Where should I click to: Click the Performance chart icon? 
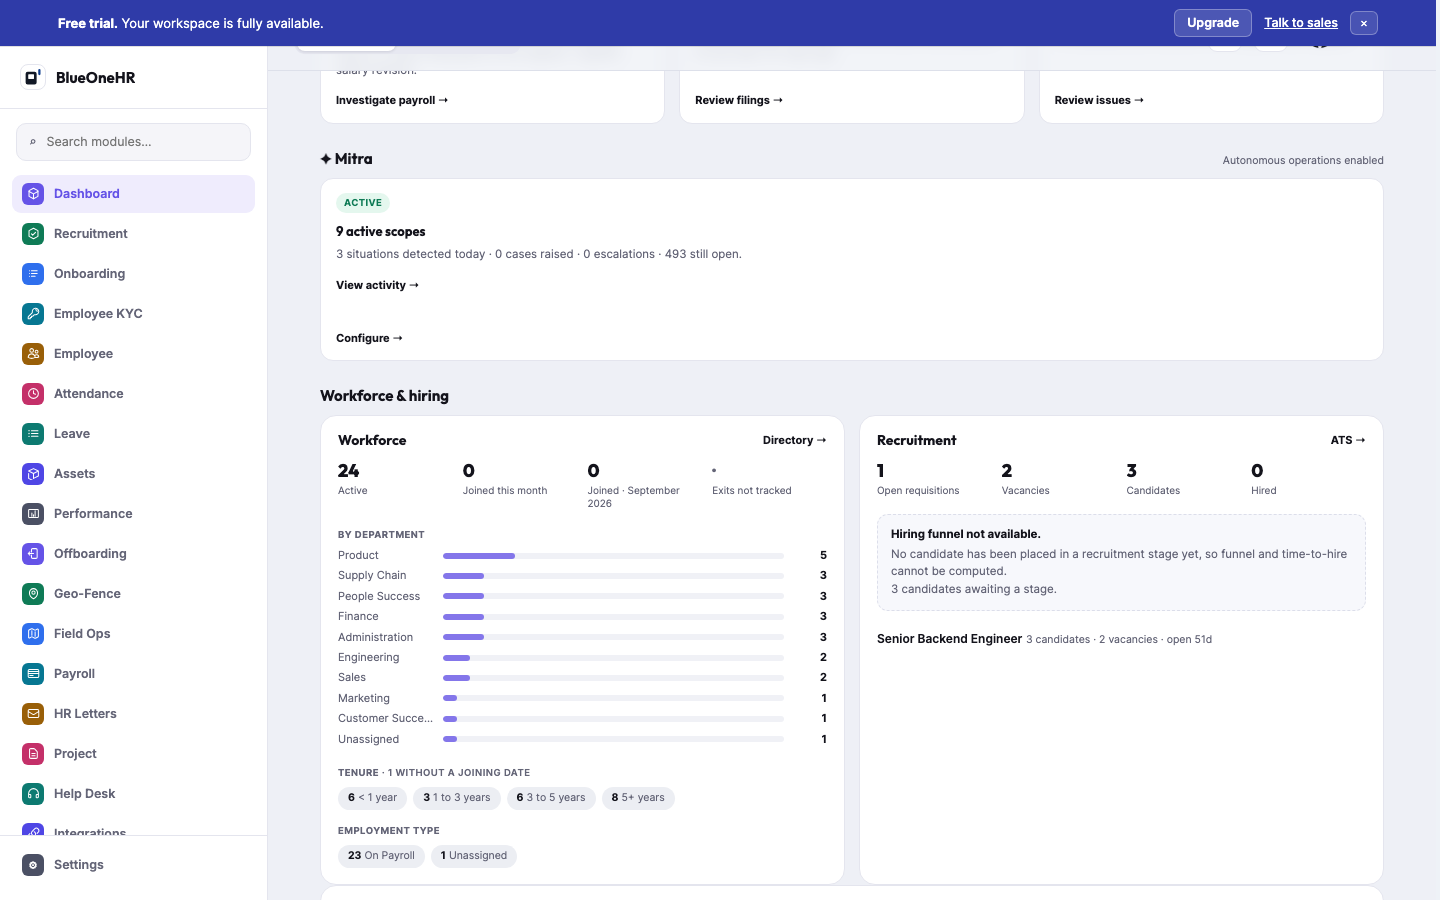click(33, 514)
